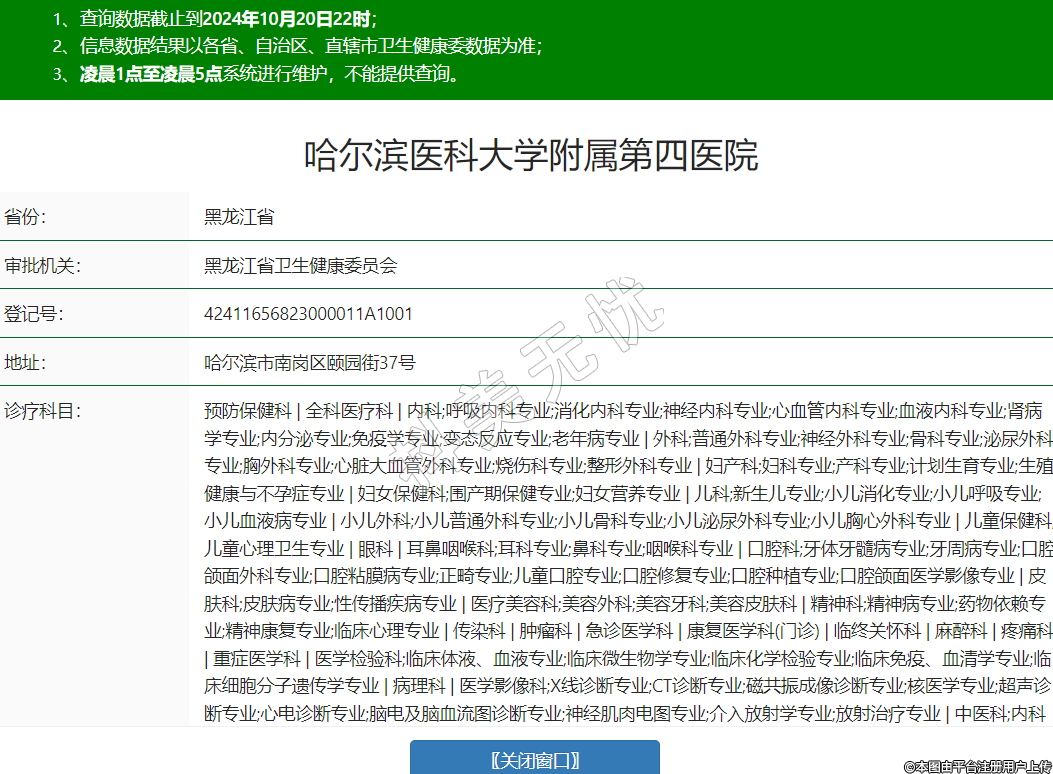Click the bold text 凌晨1点至凌晨5点
The width and height of the screenshot is (1053, 774).
(150, 74)
